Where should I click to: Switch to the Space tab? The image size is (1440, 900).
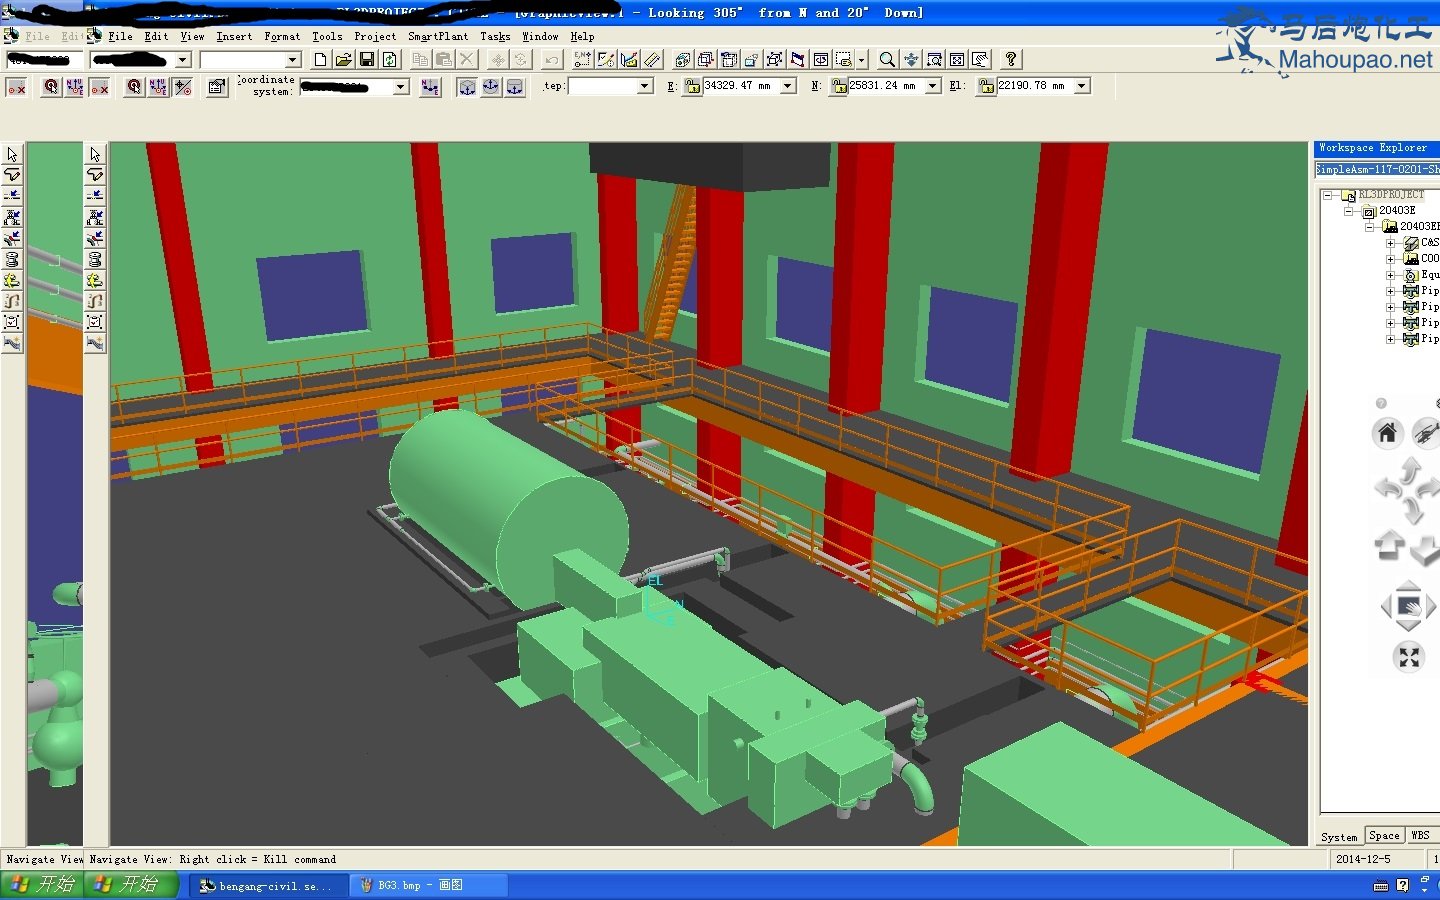tap(1384, 836)
